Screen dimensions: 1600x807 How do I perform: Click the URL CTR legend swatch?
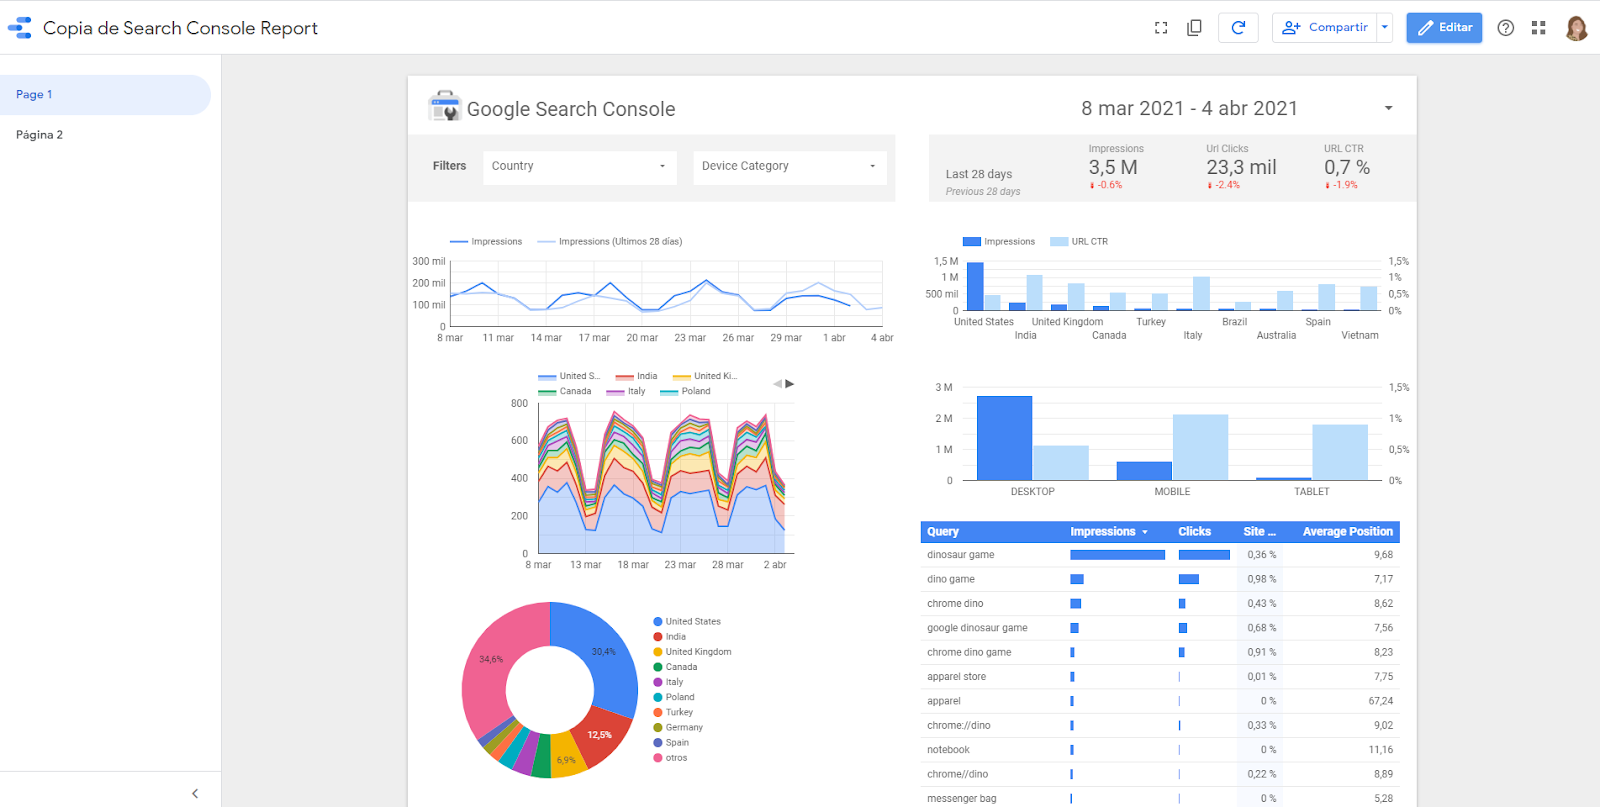(1059, 242)
